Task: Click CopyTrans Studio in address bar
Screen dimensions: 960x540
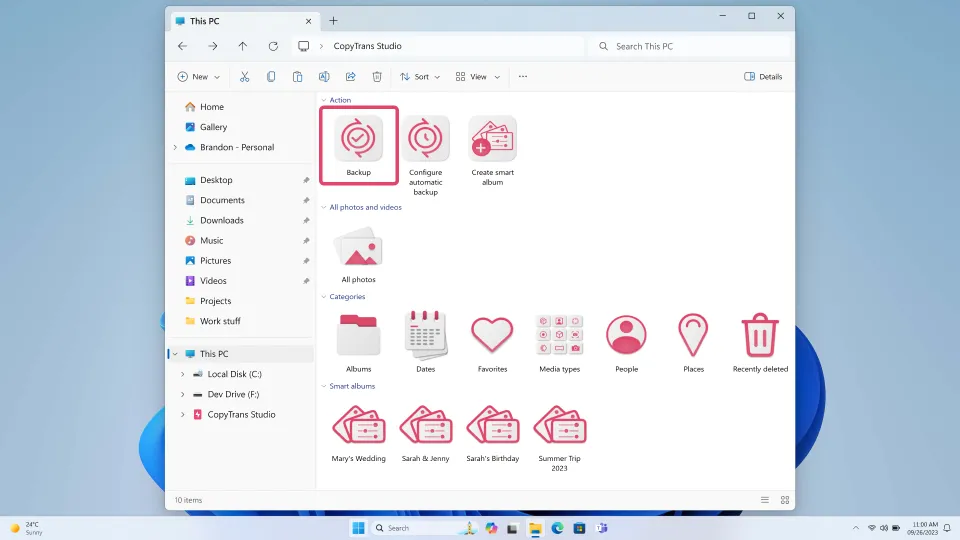Action: click(367, 46)
